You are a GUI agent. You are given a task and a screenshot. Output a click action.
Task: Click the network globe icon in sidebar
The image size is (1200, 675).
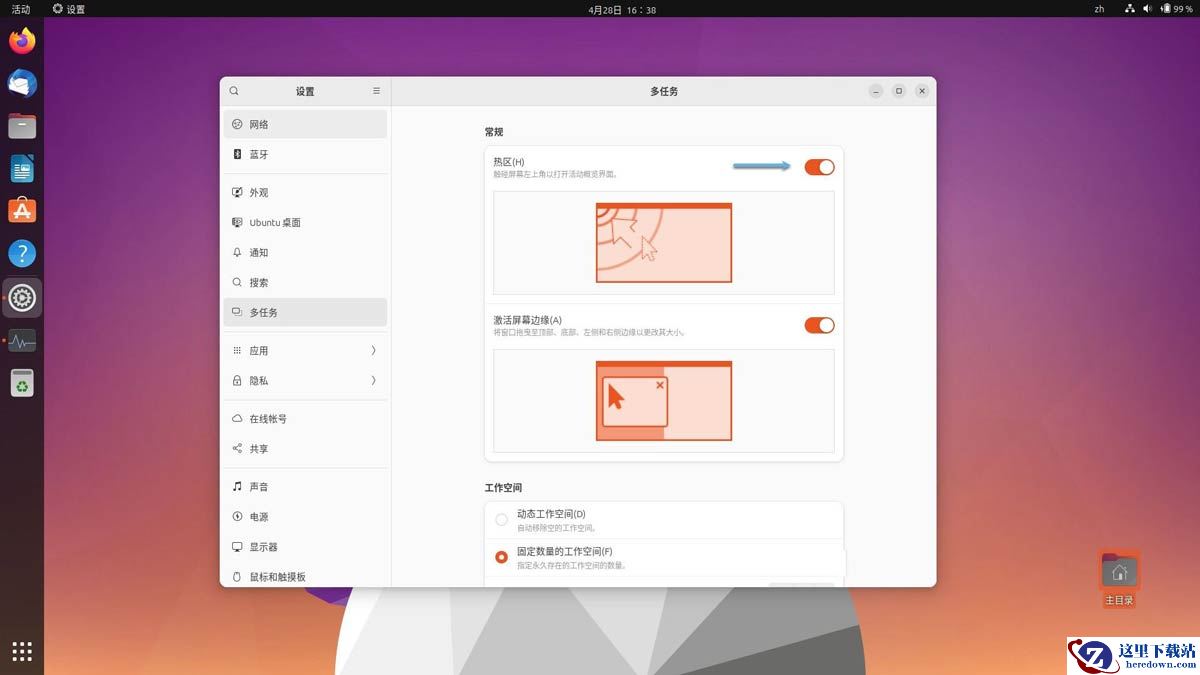(x=237, y=124)
